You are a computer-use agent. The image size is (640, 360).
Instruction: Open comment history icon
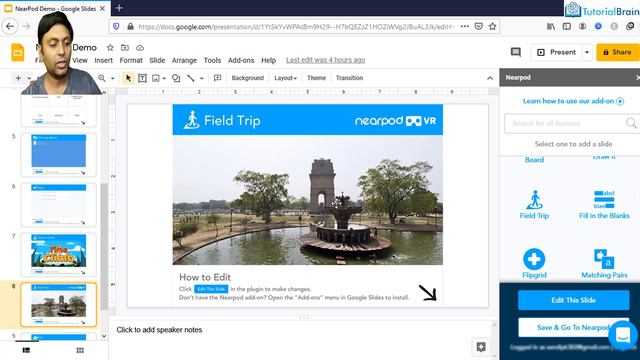[516, 52]
